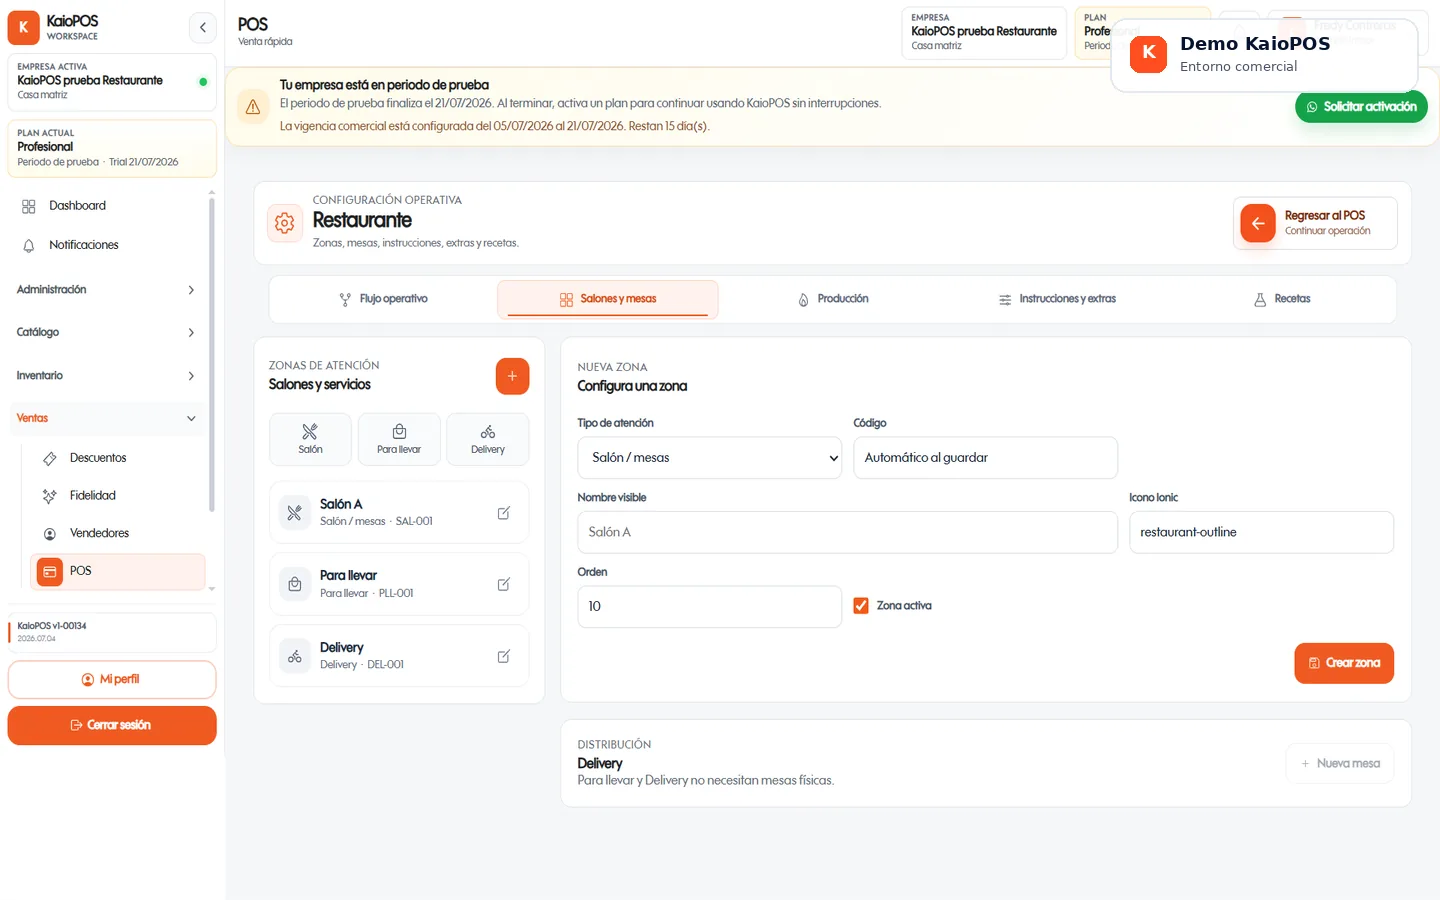1440x900 pixels.
Task: Select Para llevar zone type card
Action: pos(399,439)
